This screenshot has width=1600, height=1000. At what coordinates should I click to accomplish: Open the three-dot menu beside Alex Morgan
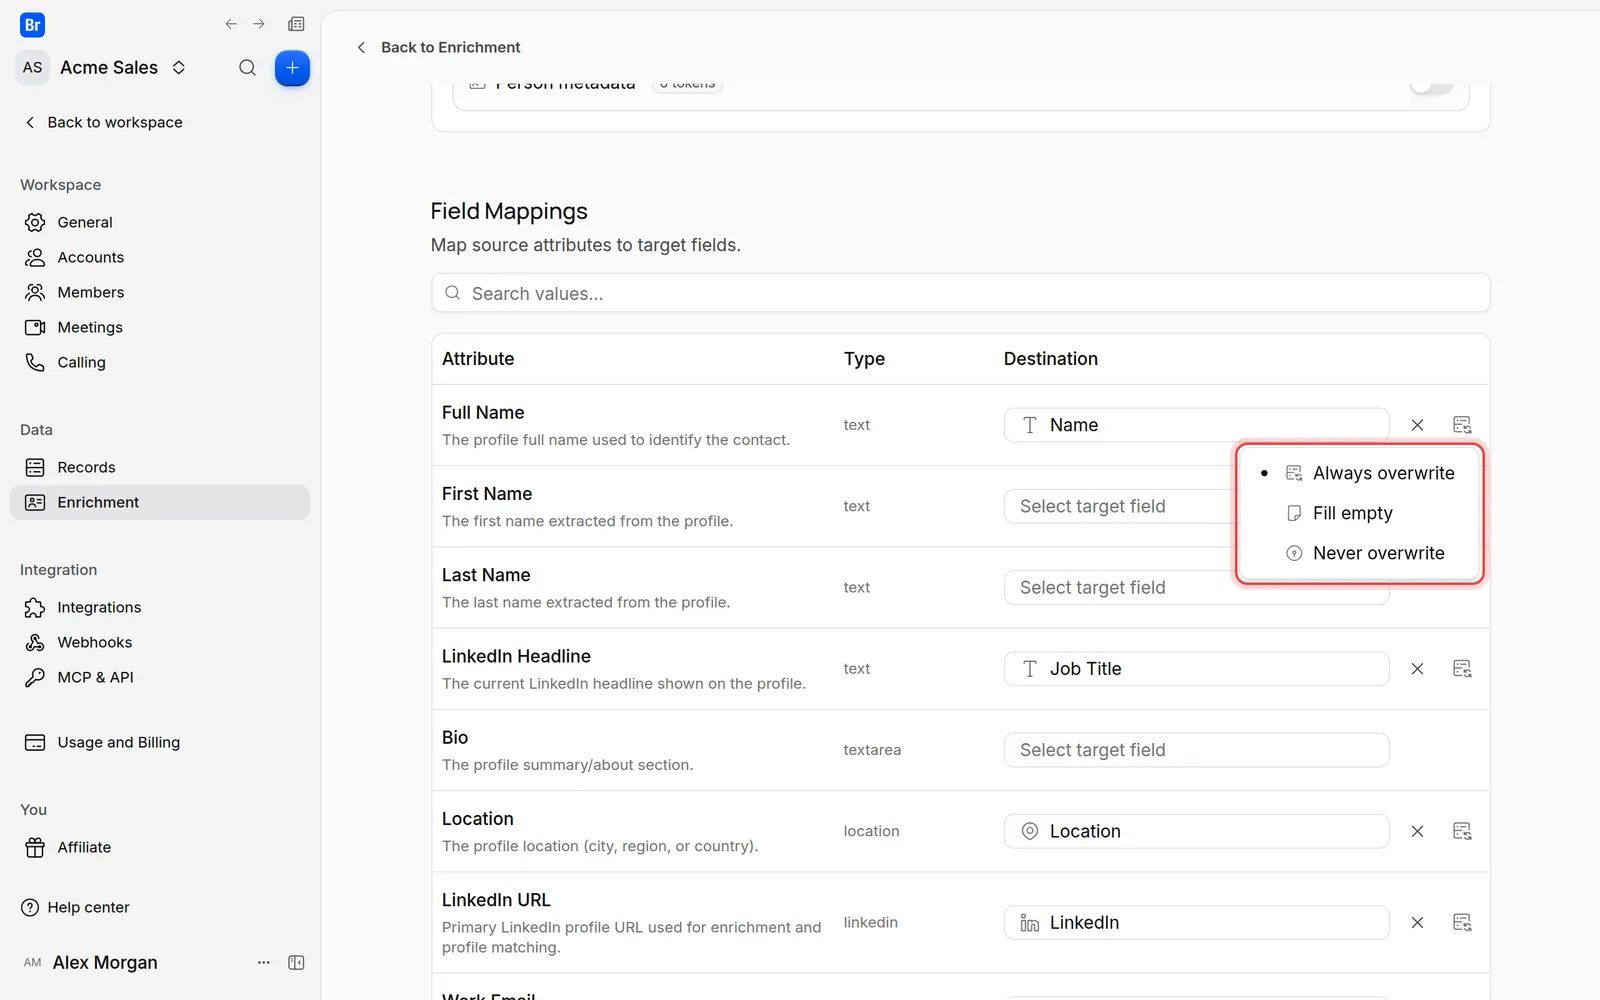pos(264,962)
